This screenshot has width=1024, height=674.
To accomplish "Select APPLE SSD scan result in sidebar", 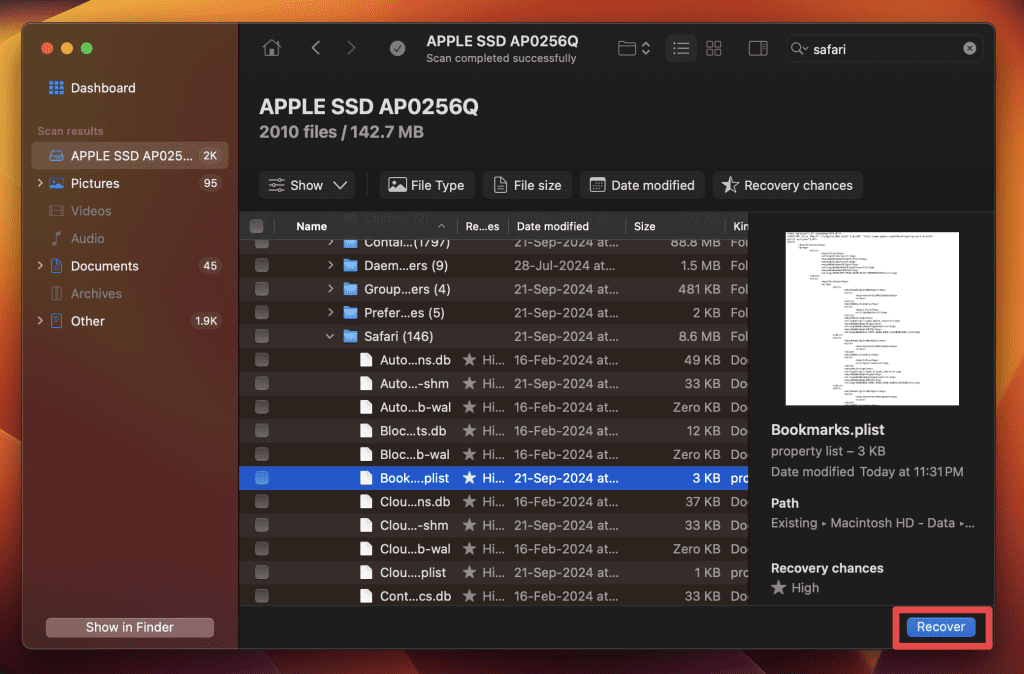I will pyautogui.click(x=130, y=155).
